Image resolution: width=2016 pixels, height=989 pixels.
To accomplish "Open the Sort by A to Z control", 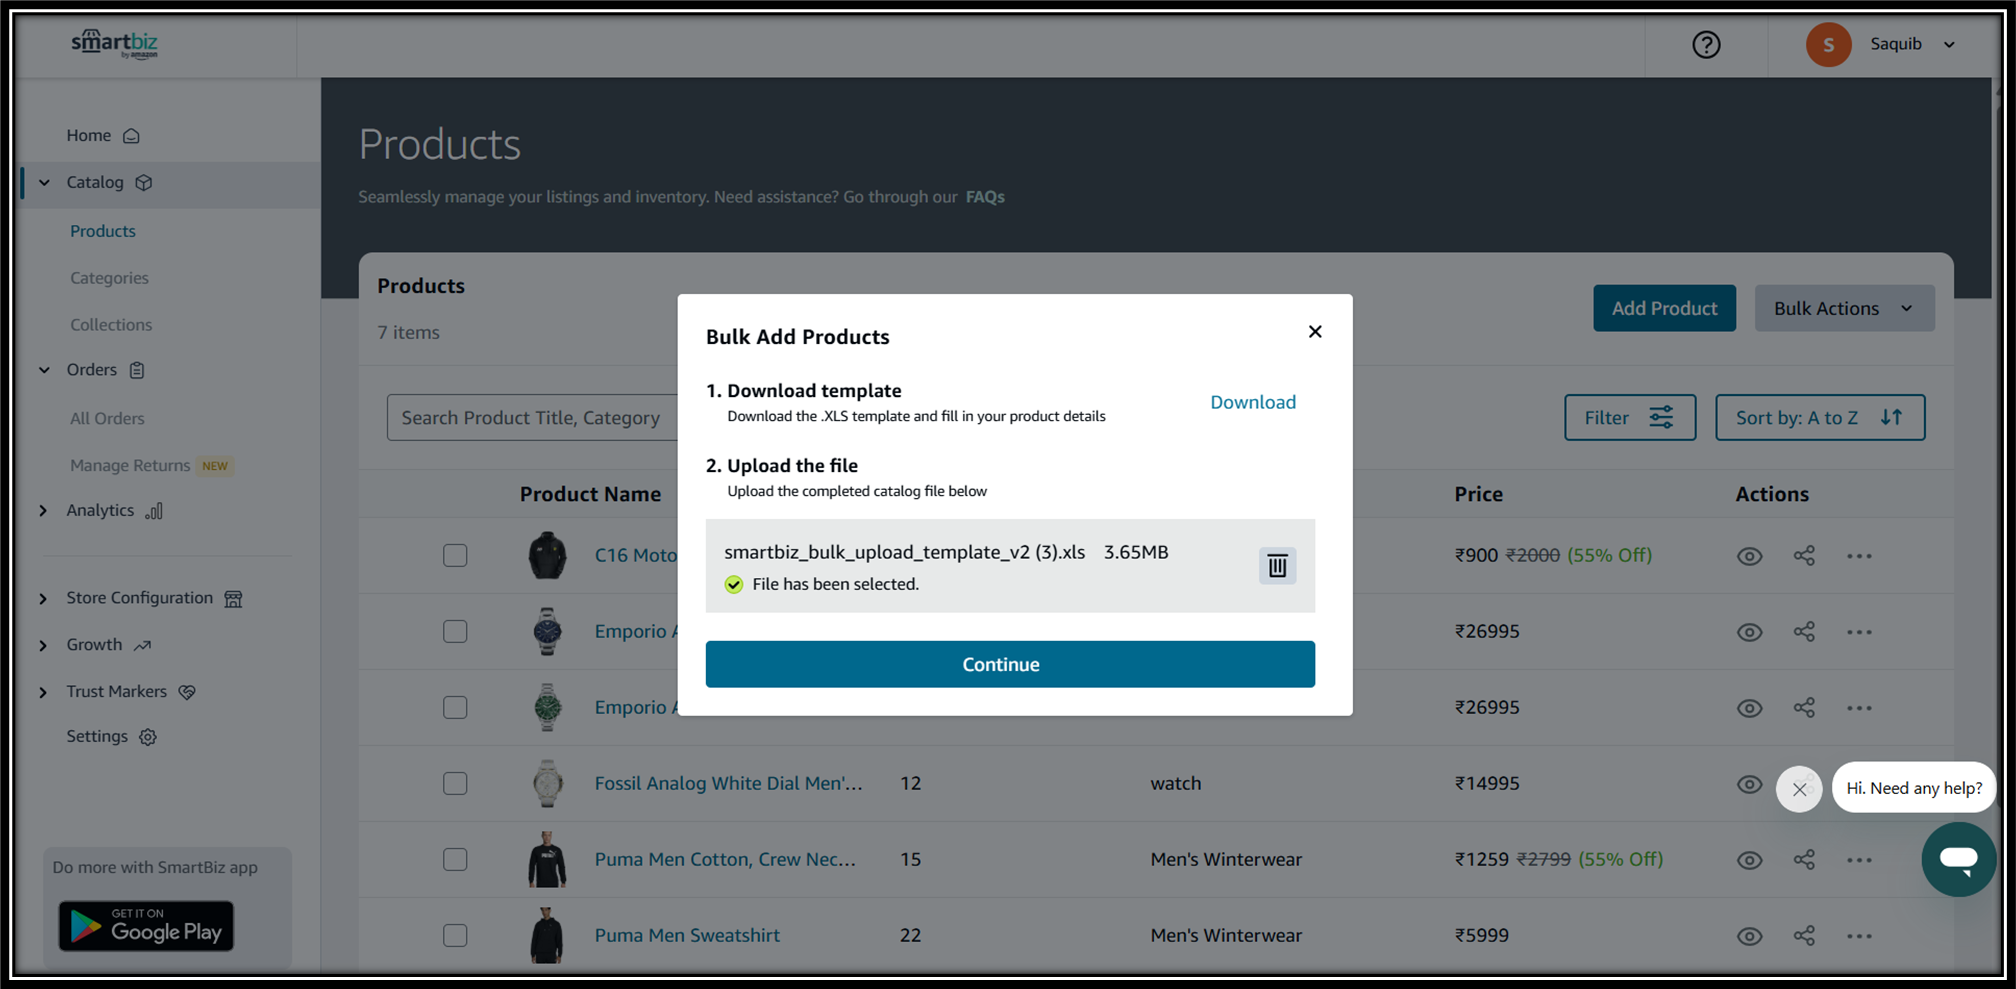I will pyautogui.click(x=1820, y=417).
